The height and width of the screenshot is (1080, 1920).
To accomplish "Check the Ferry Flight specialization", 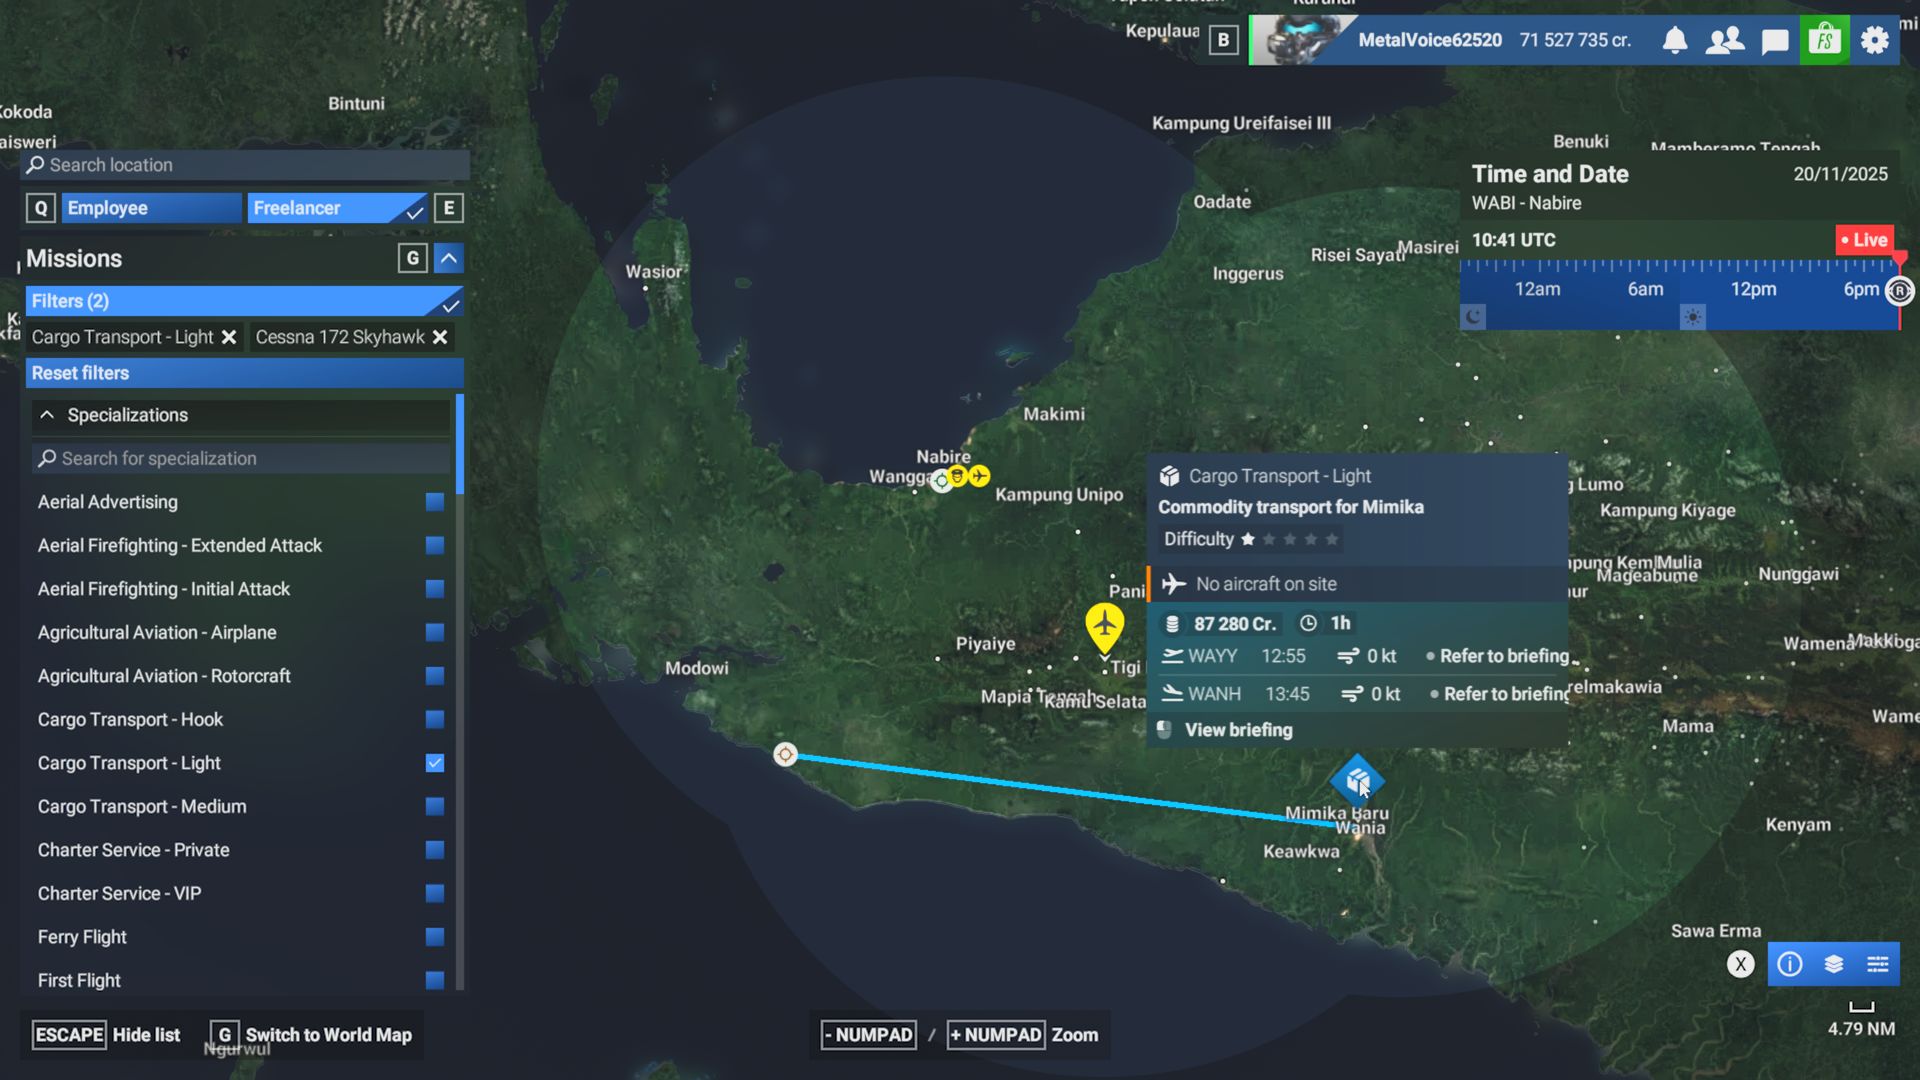I will (x=434, y=937).
